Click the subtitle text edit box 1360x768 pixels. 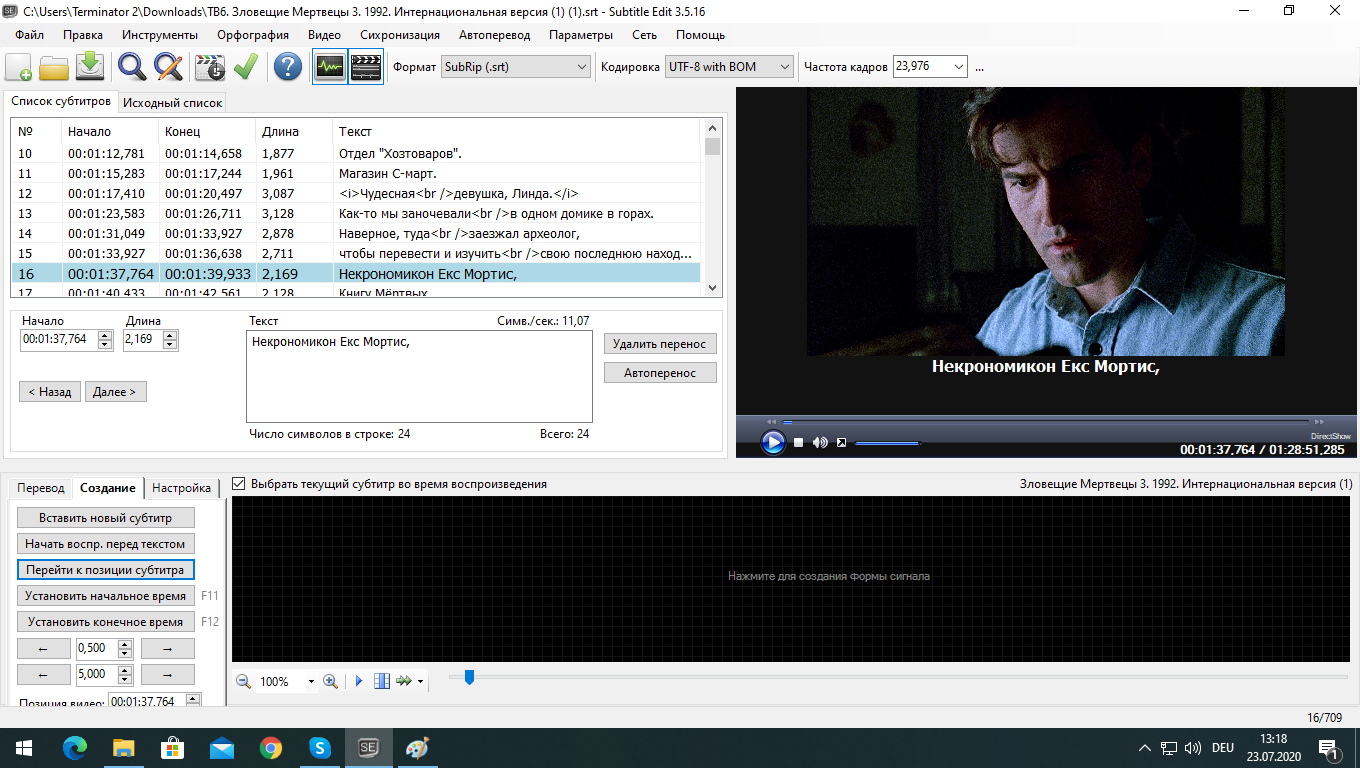coord(419,377)
